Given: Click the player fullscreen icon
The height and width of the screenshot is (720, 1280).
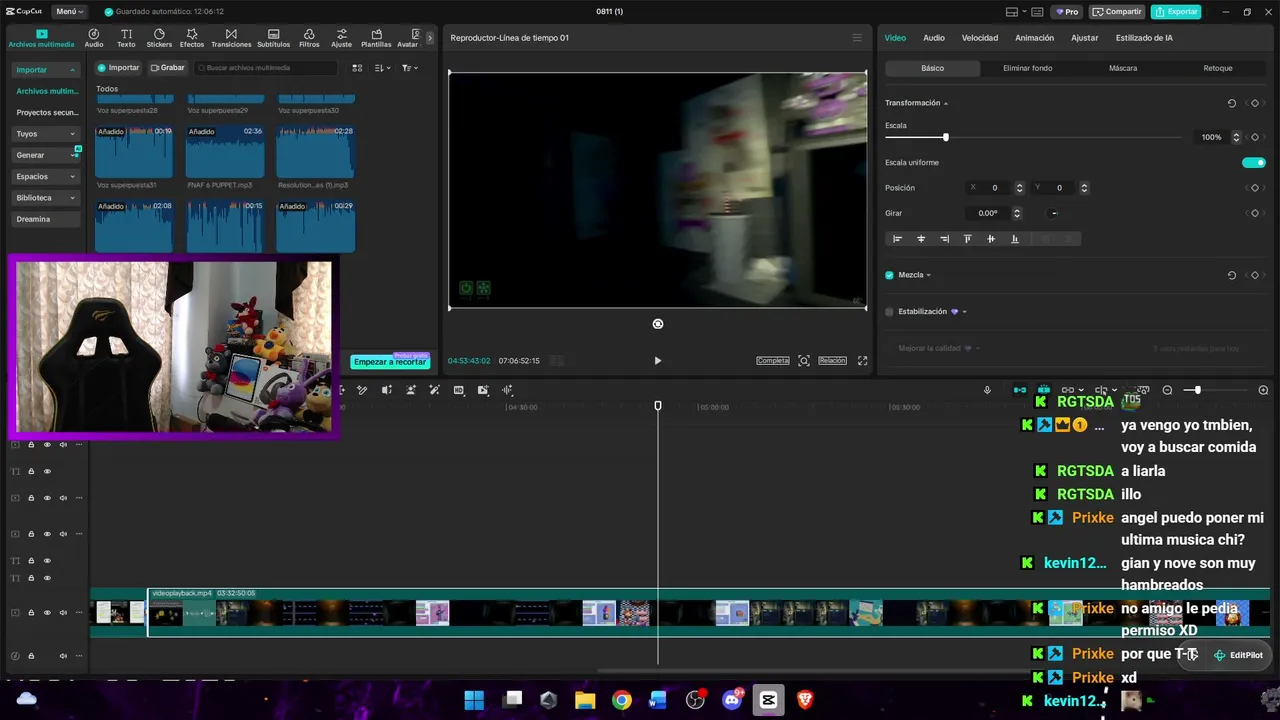Looking at the screenshot, I should pos(863,361).
